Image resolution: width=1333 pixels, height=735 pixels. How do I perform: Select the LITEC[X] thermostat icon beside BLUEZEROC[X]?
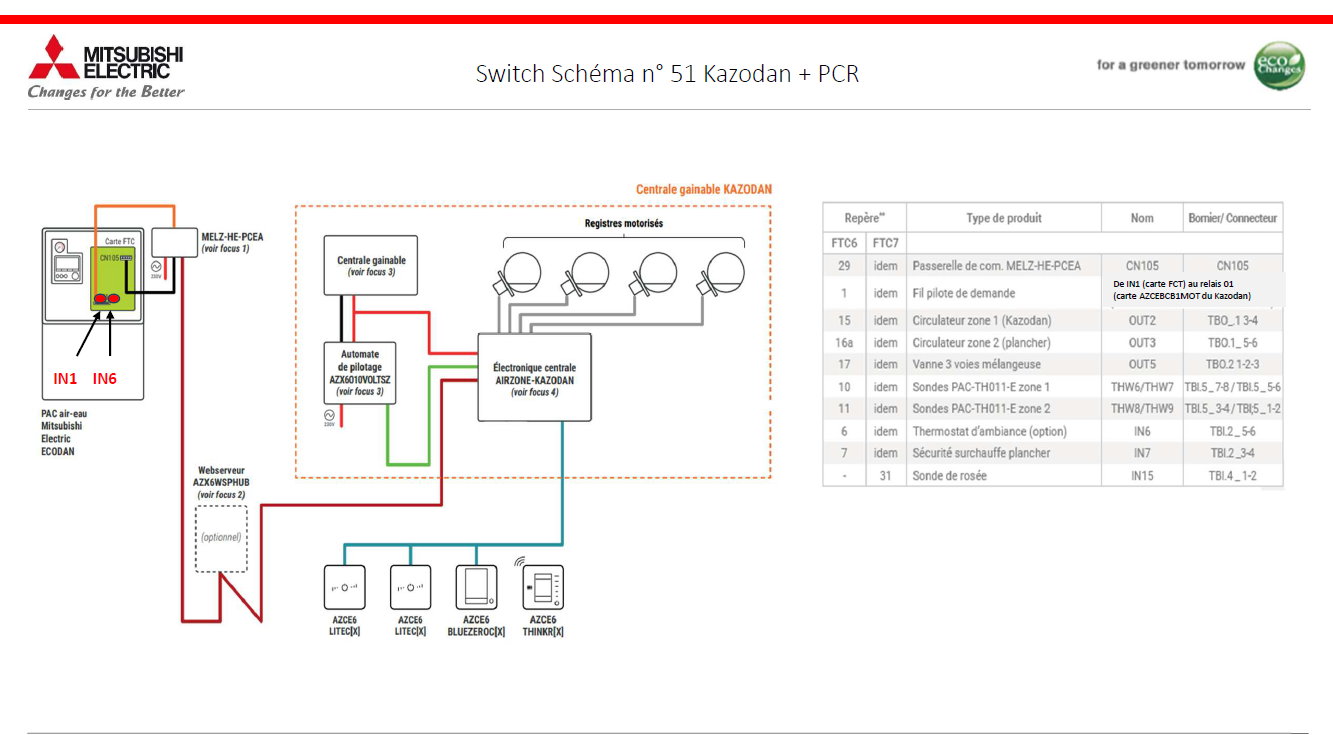pos(411,588)
